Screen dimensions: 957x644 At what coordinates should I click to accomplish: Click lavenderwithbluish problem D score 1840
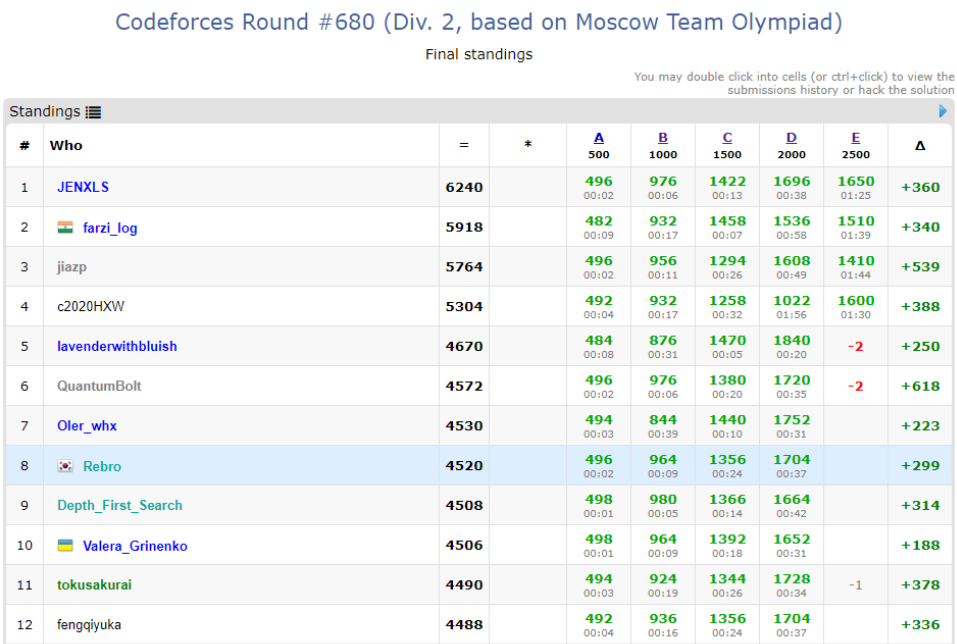click(792, 340)
